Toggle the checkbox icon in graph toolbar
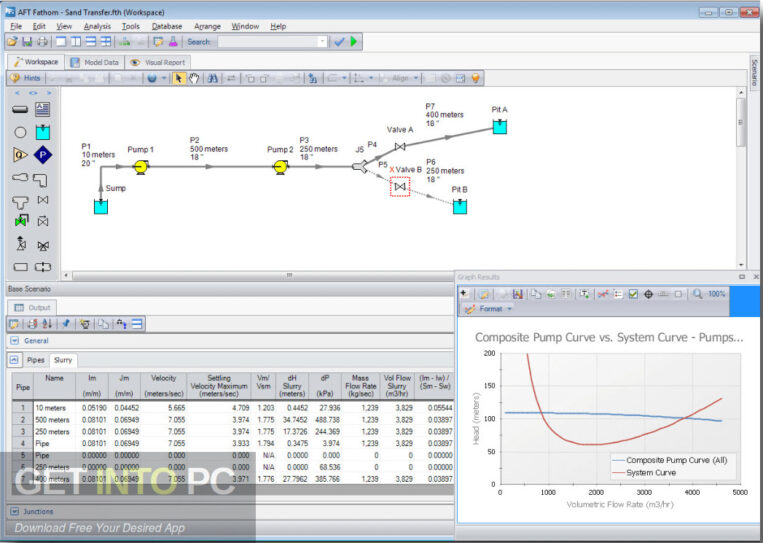 [633, 294]
